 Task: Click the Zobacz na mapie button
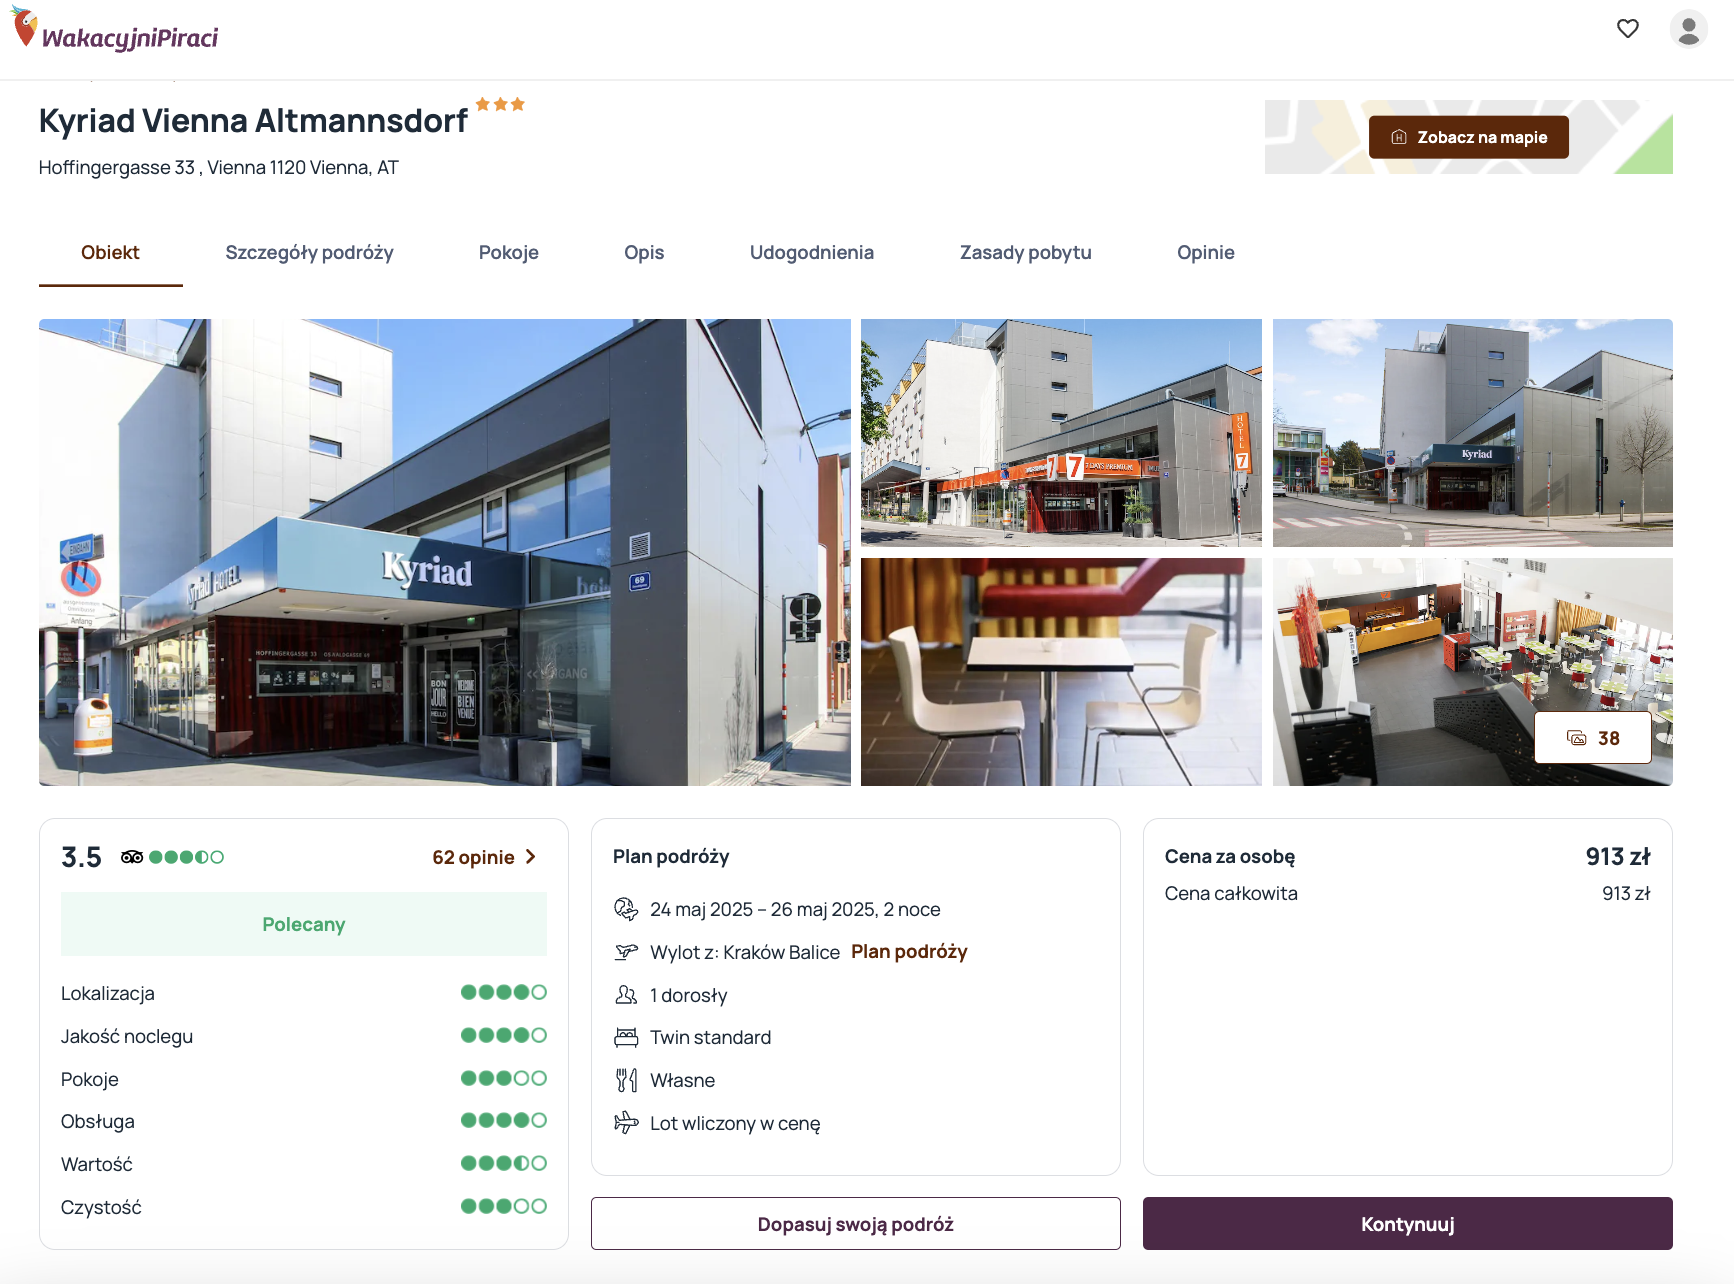pos(1468,137)
